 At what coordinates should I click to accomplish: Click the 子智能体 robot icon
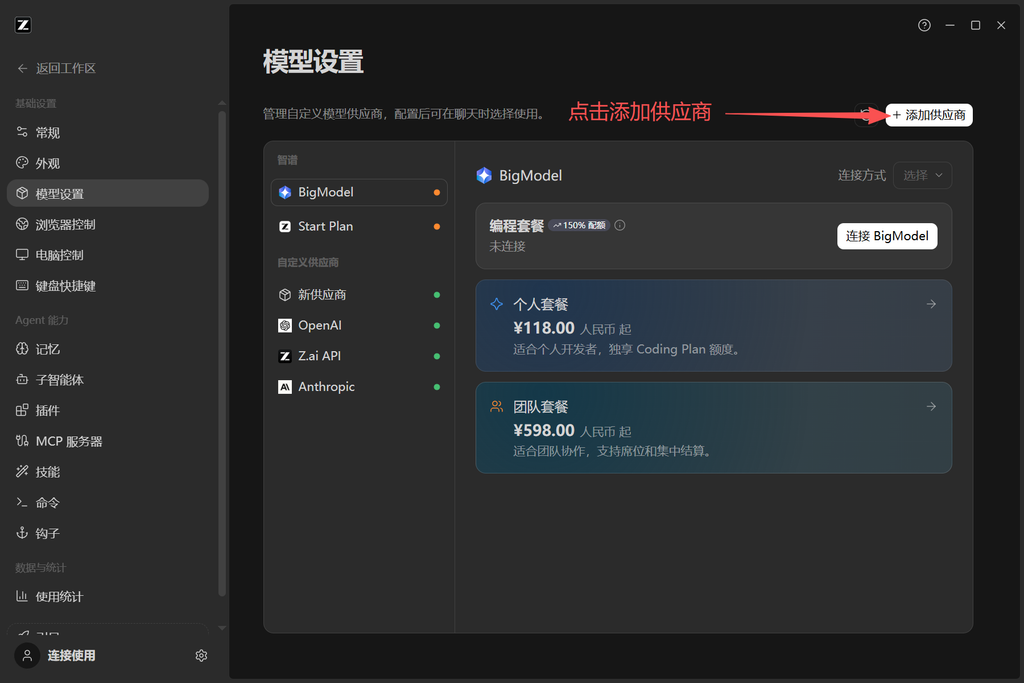(x=22, y=379)
